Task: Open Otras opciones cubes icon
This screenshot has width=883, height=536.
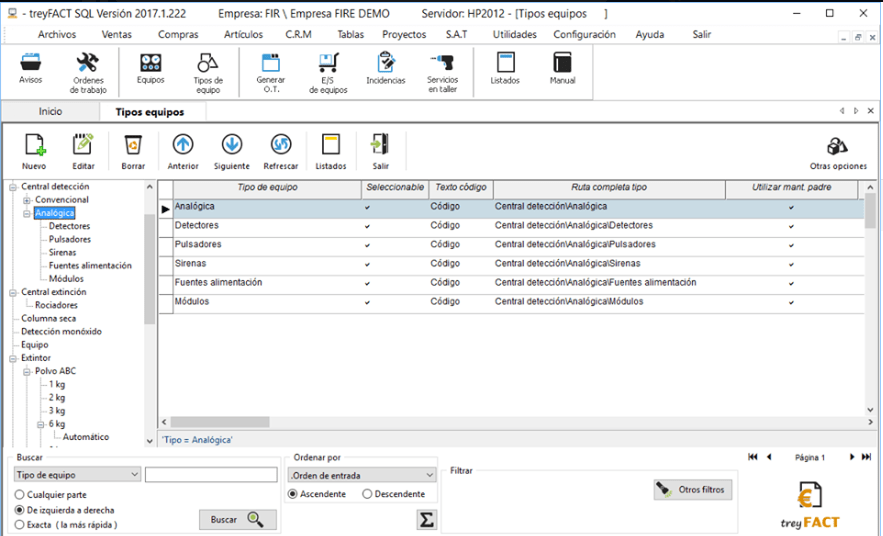Action: (837, 146)
